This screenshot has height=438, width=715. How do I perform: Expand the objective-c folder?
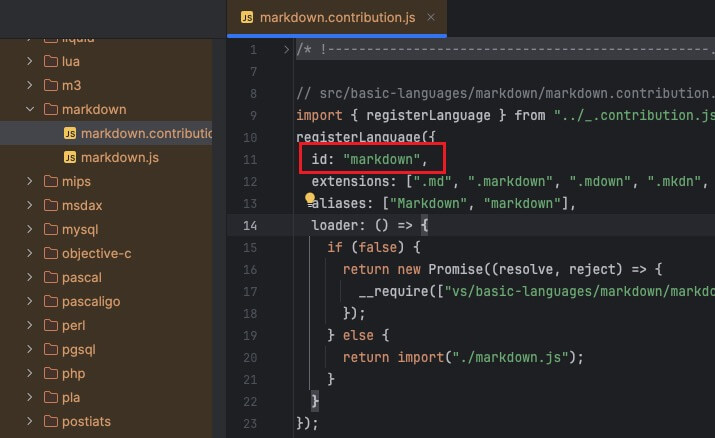click(x=30, y=253)
